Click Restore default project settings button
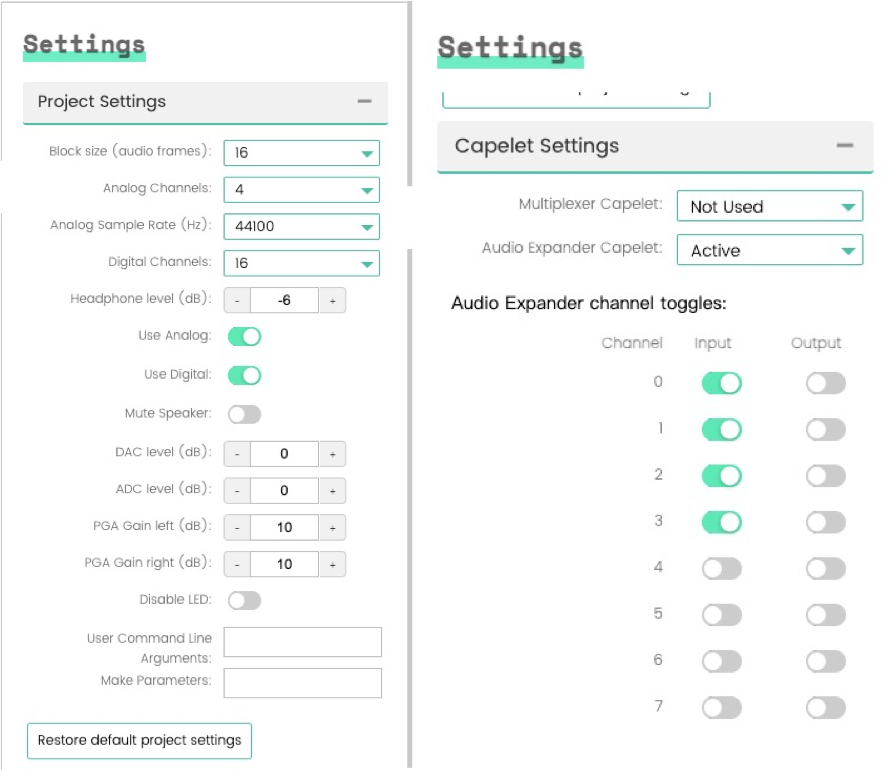 tap(139, 741)
